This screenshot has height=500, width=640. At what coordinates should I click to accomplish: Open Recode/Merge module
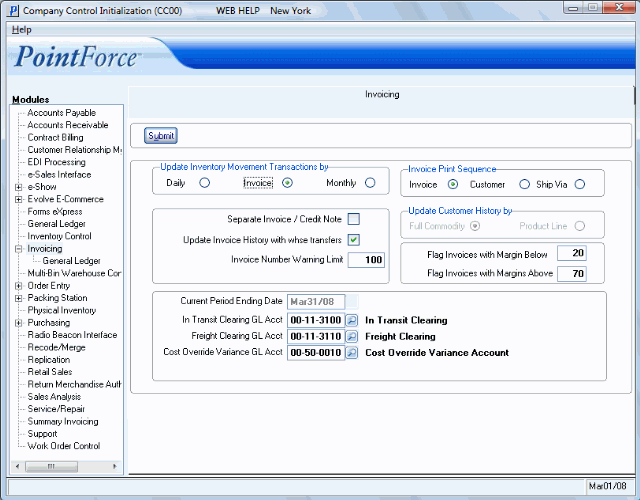tap(56, 347)
